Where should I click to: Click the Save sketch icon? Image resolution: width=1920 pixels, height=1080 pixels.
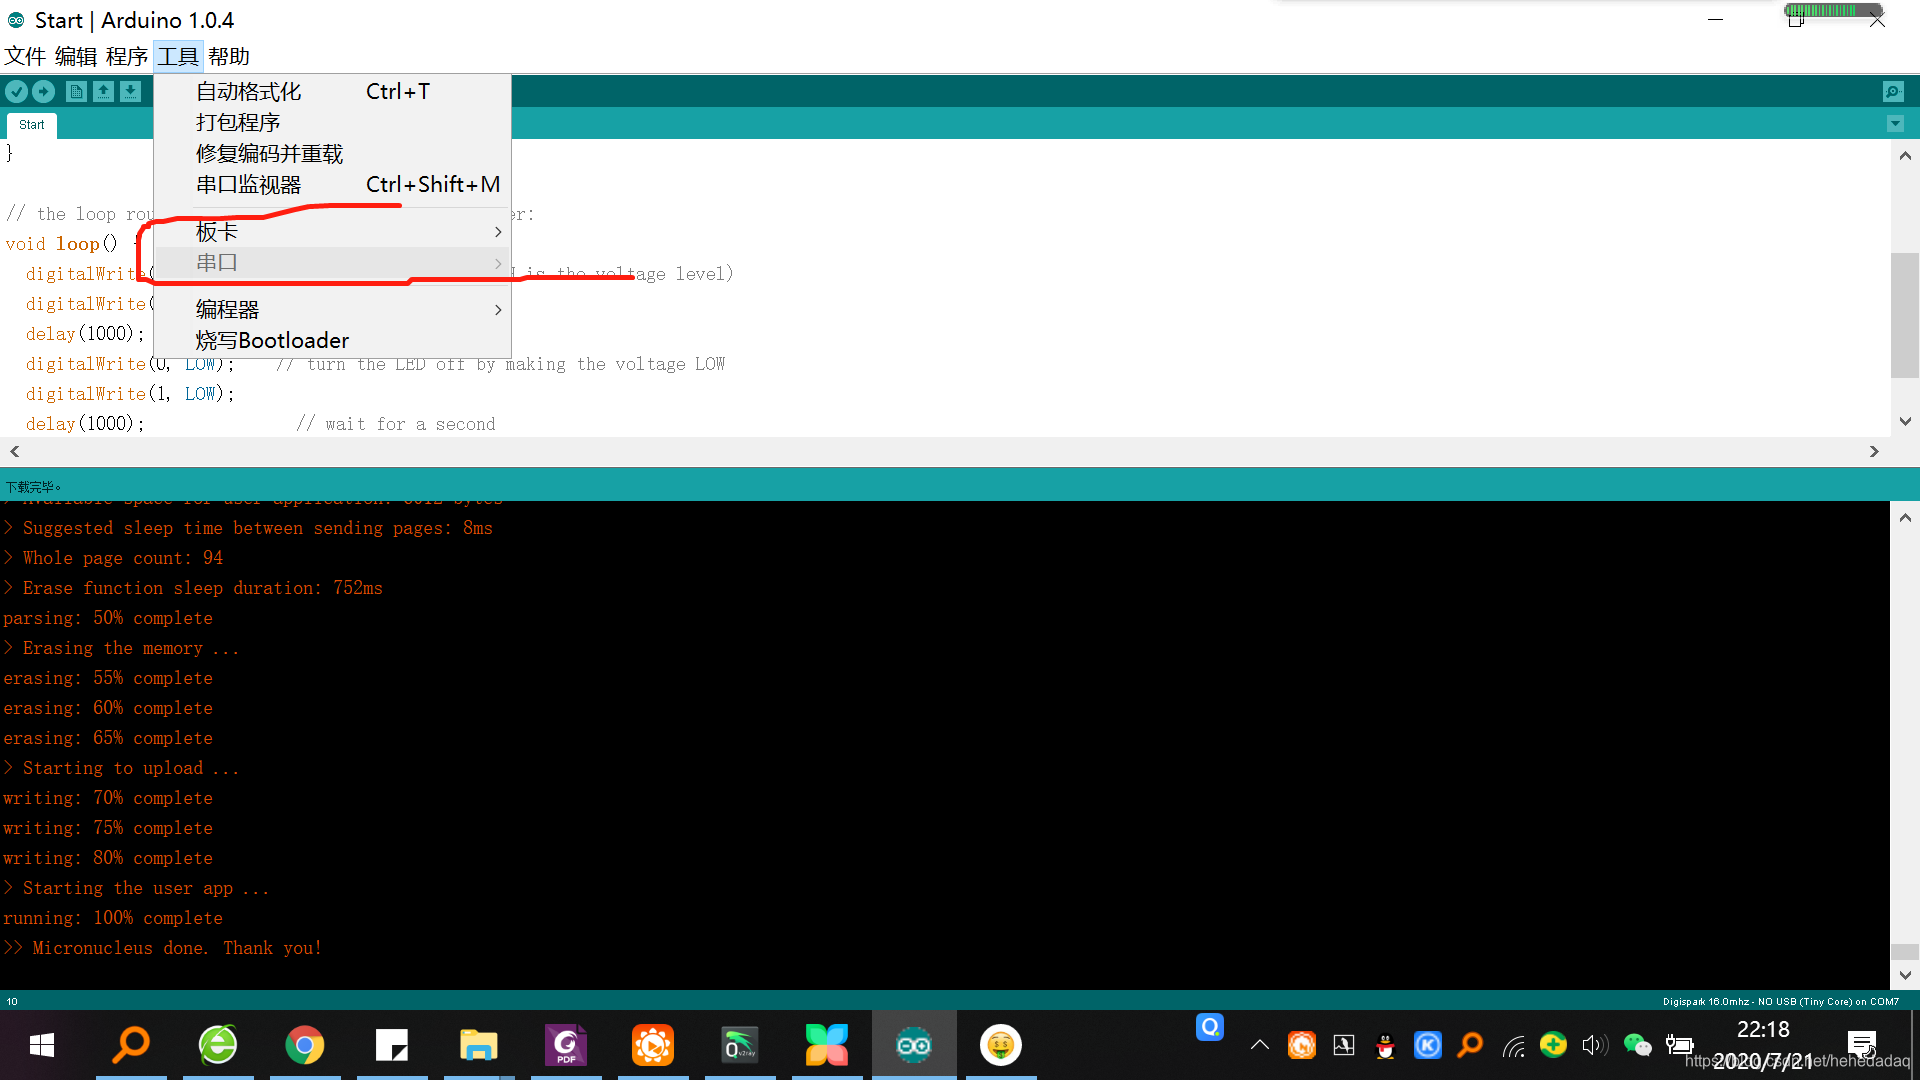point(130,92)
